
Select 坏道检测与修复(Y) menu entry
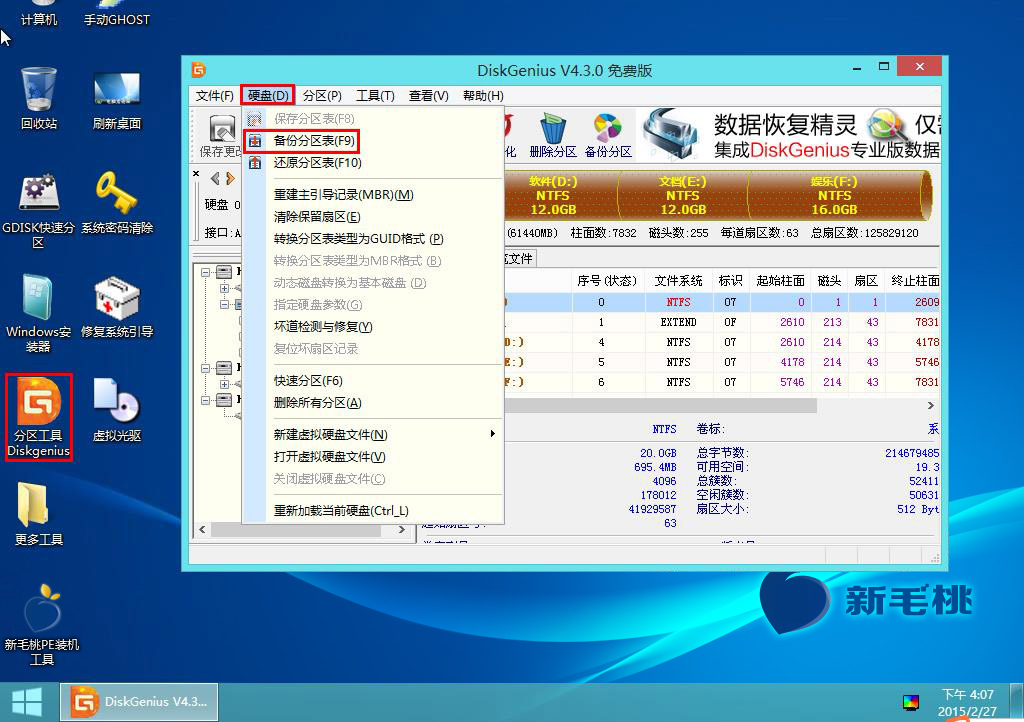373,326
